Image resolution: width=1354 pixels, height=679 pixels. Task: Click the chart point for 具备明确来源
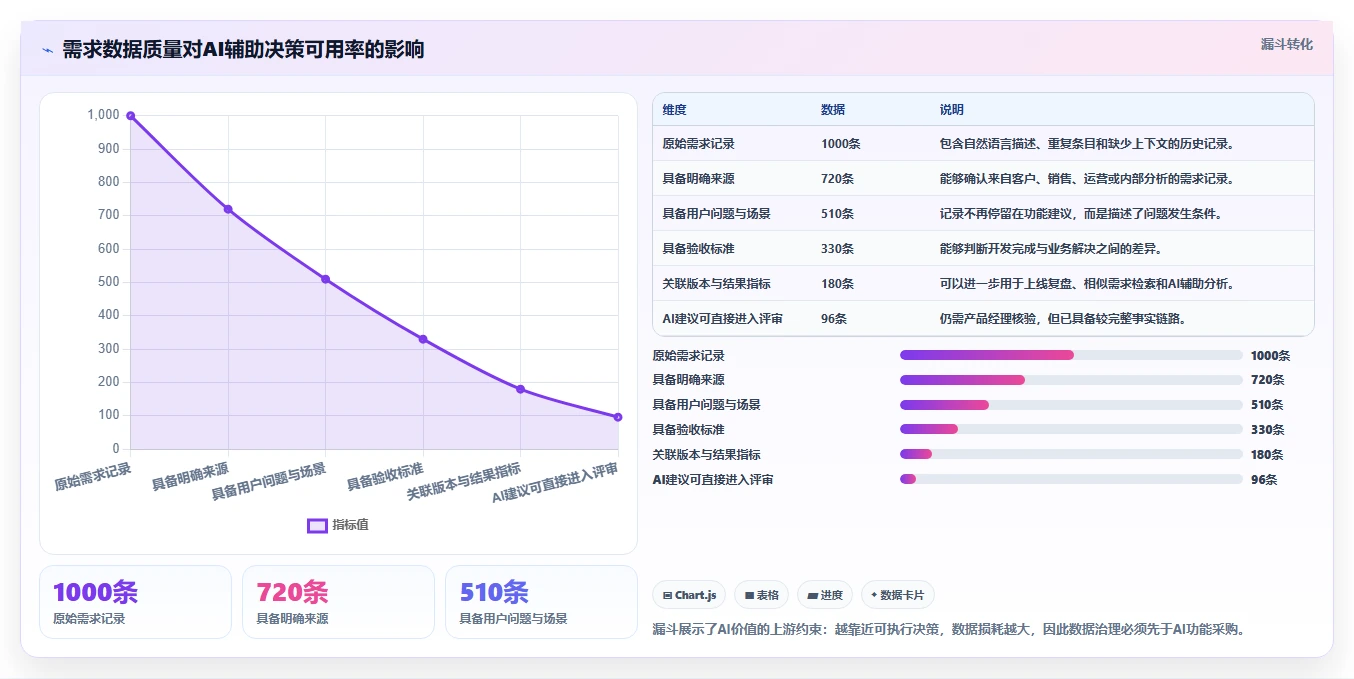(x=228, y=209)
